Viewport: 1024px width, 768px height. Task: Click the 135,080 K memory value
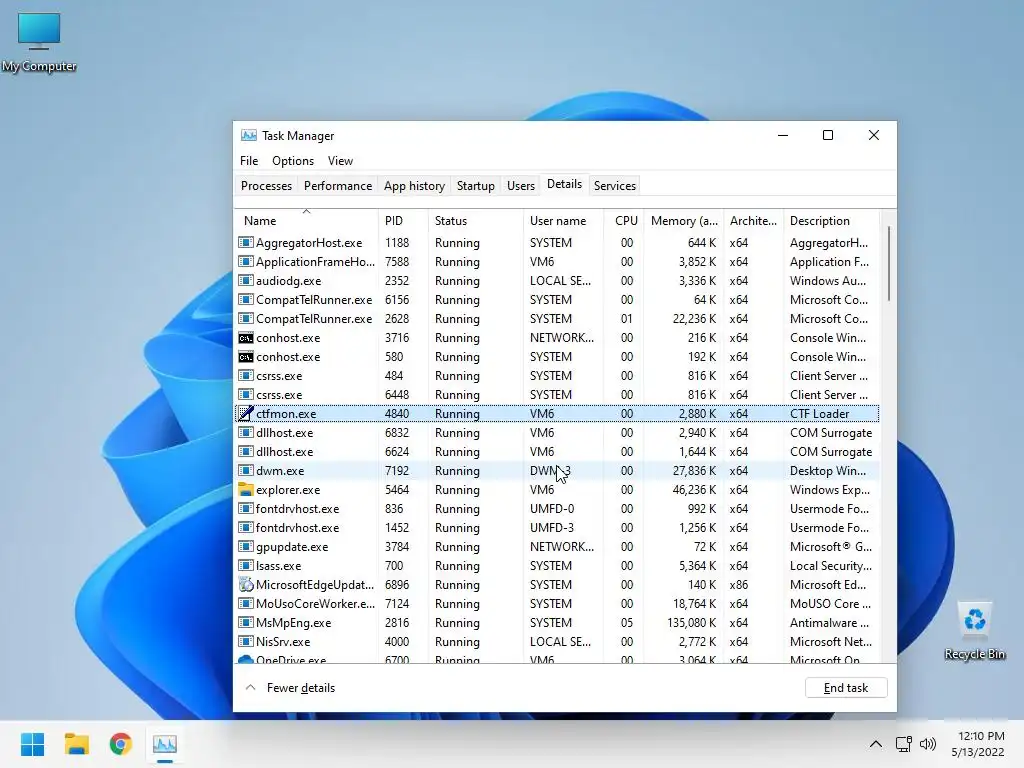pyautogui.click(x=692, y=622)
